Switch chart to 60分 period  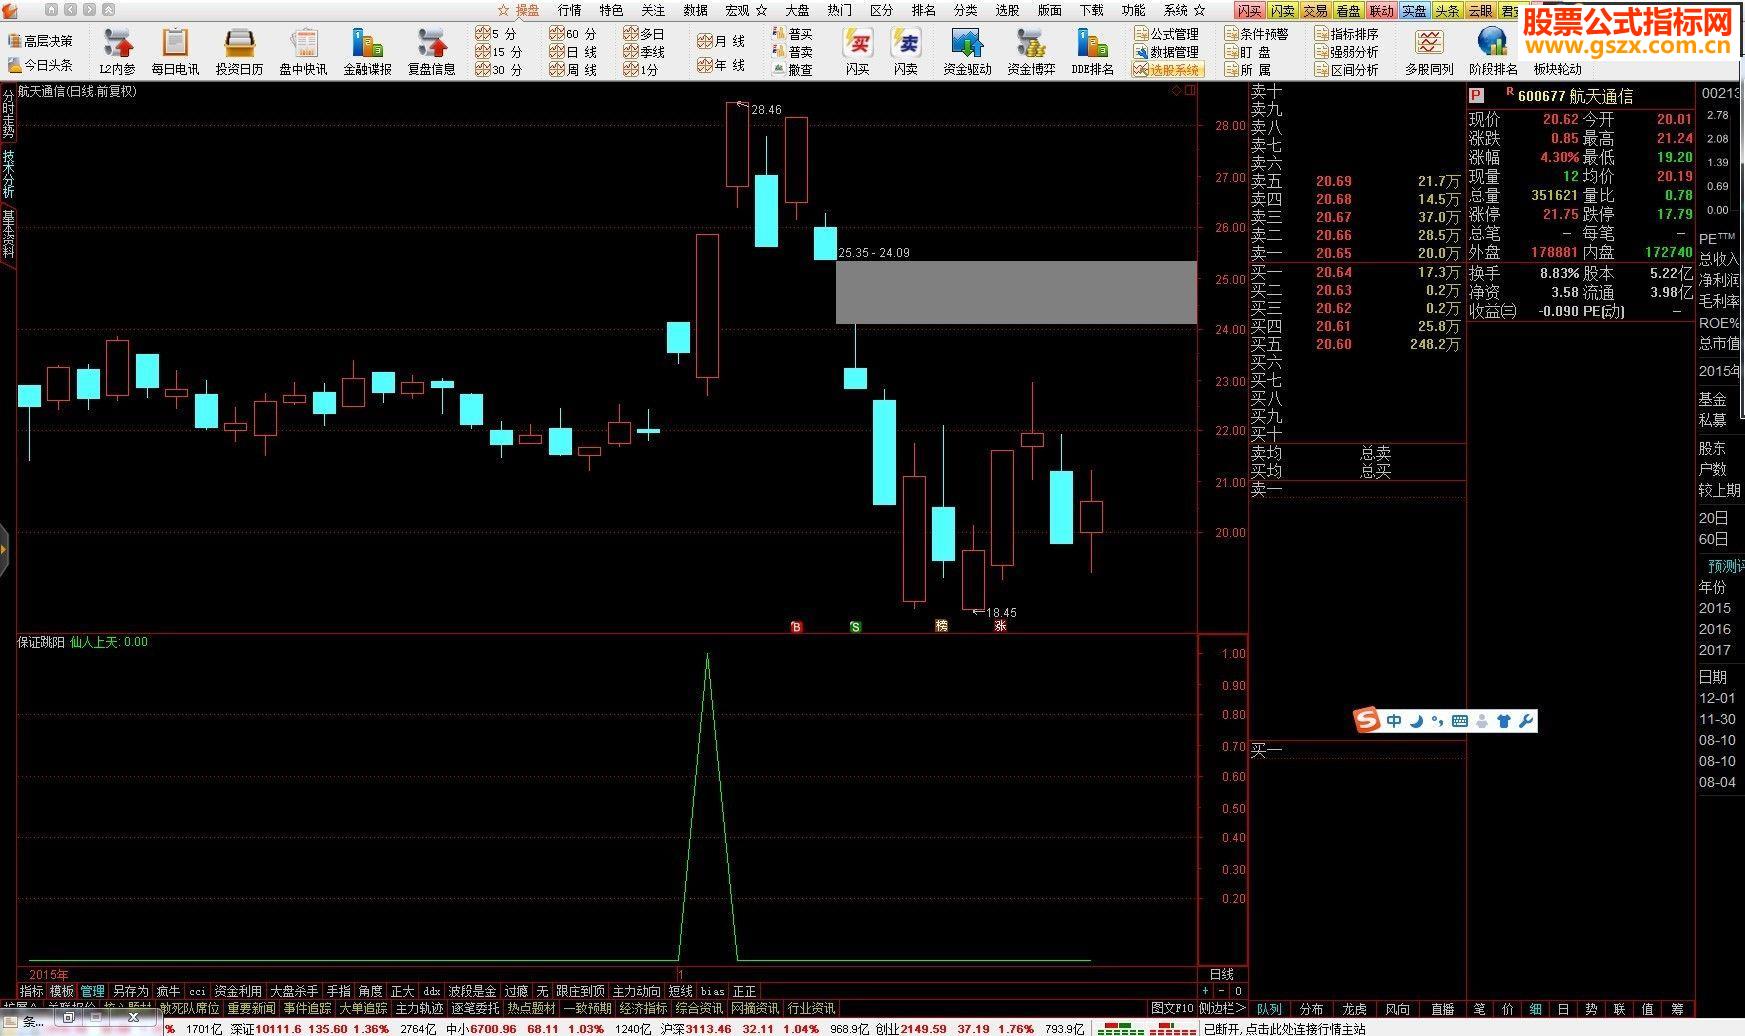click(x=574, y=34)
